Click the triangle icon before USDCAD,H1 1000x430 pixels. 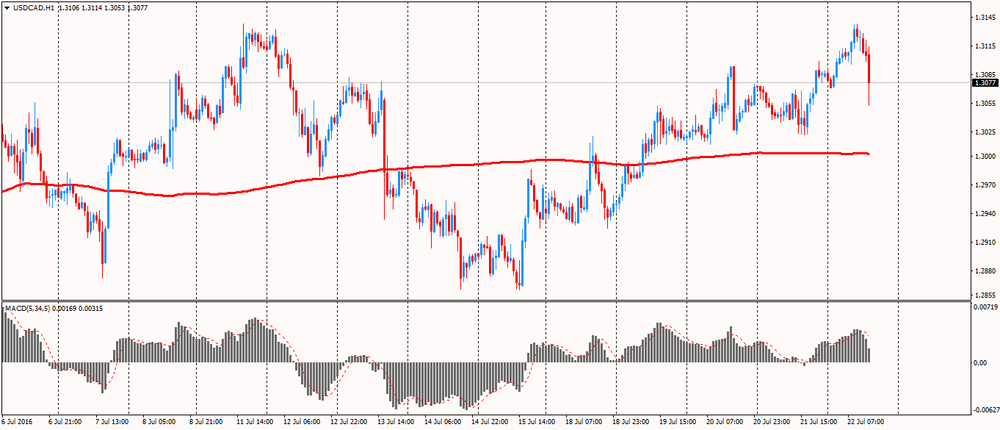coord(5,6)
